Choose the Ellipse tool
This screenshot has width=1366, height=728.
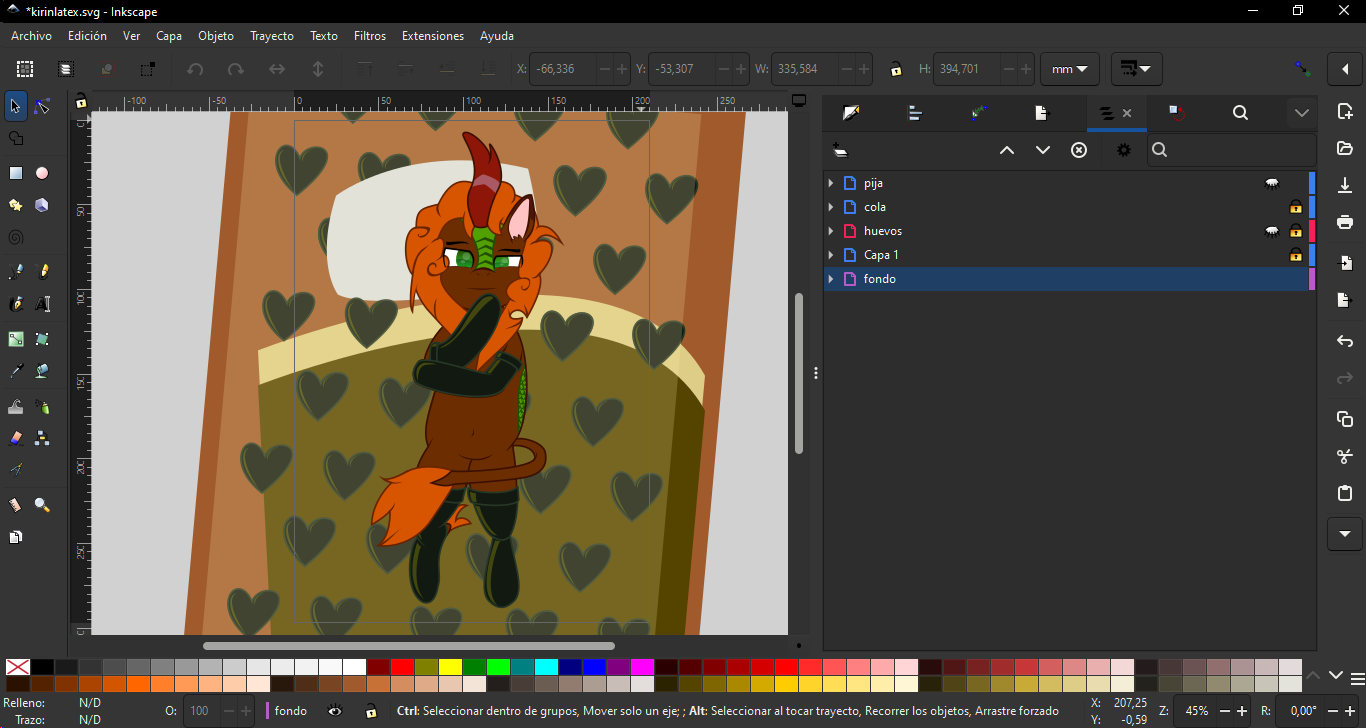coord(42,173)
